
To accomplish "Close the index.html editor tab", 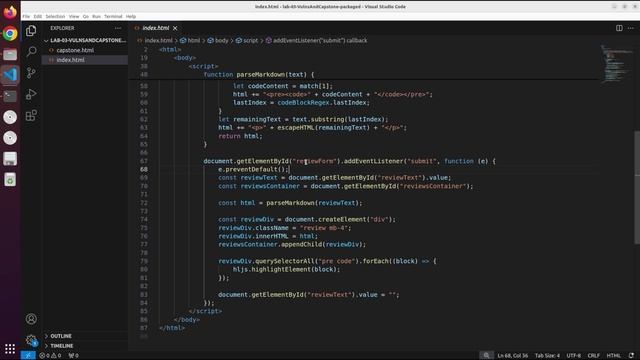I will tap(175, 28).
